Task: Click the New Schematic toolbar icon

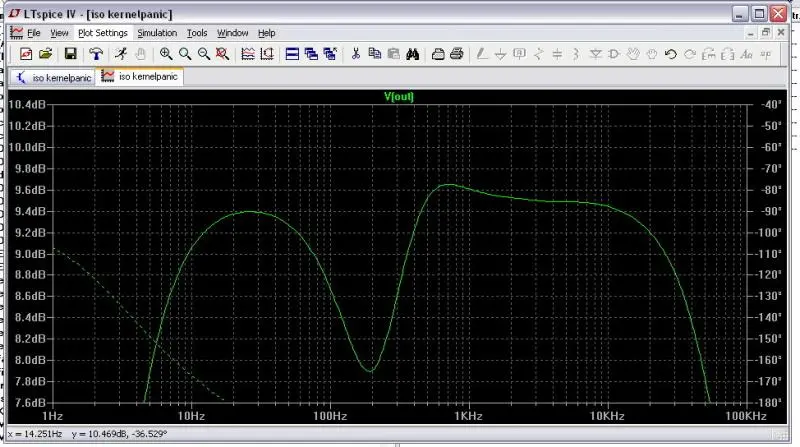Action: [x=26, y=54]
